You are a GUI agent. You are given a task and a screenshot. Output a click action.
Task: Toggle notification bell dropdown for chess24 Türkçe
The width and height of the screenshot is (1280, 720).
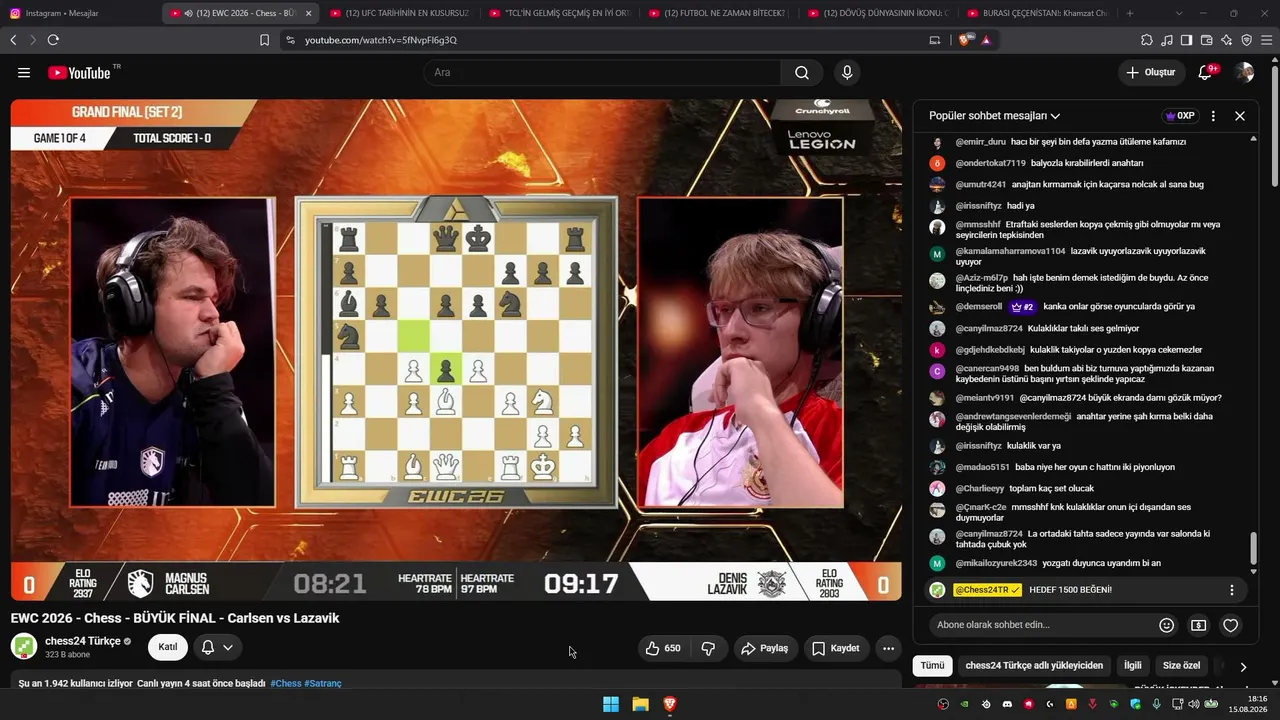point(217,647)
